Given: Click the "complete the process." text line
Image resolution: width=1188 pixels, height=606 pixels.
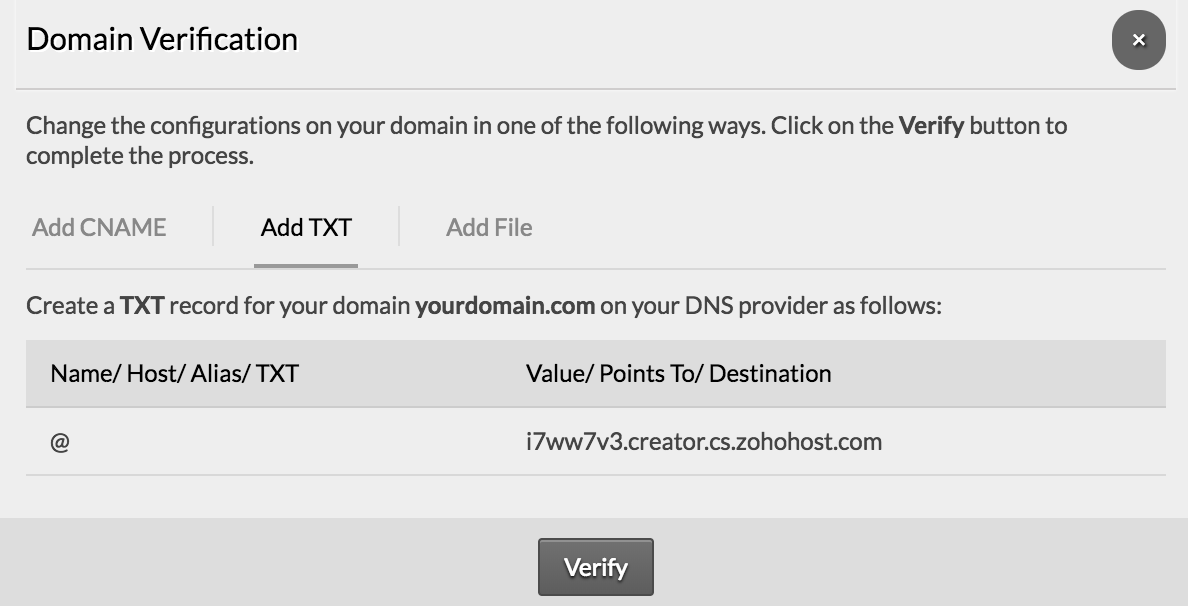Looking at the screenshot, I should (140, 156).
